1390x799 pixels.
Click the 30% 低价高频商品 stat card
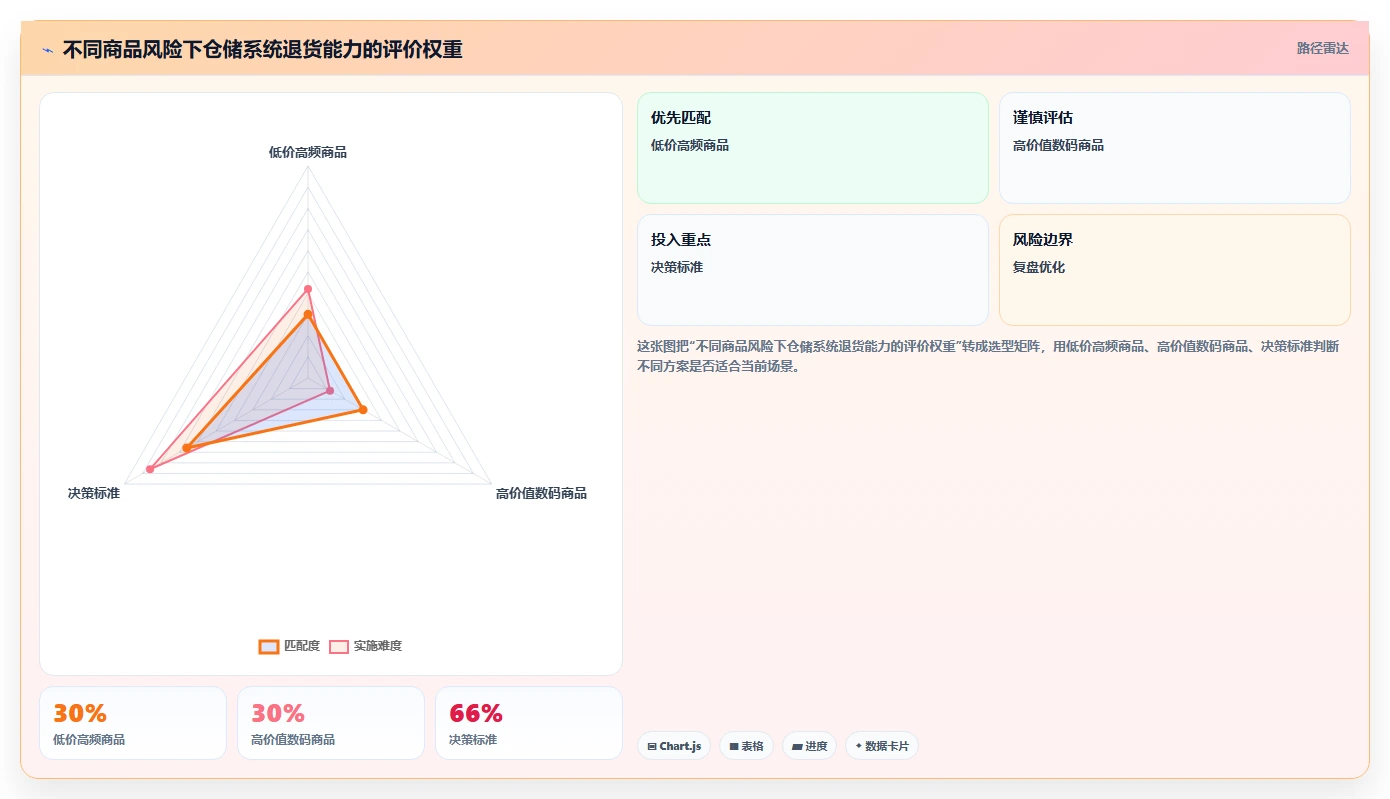[x=133, y=723]
